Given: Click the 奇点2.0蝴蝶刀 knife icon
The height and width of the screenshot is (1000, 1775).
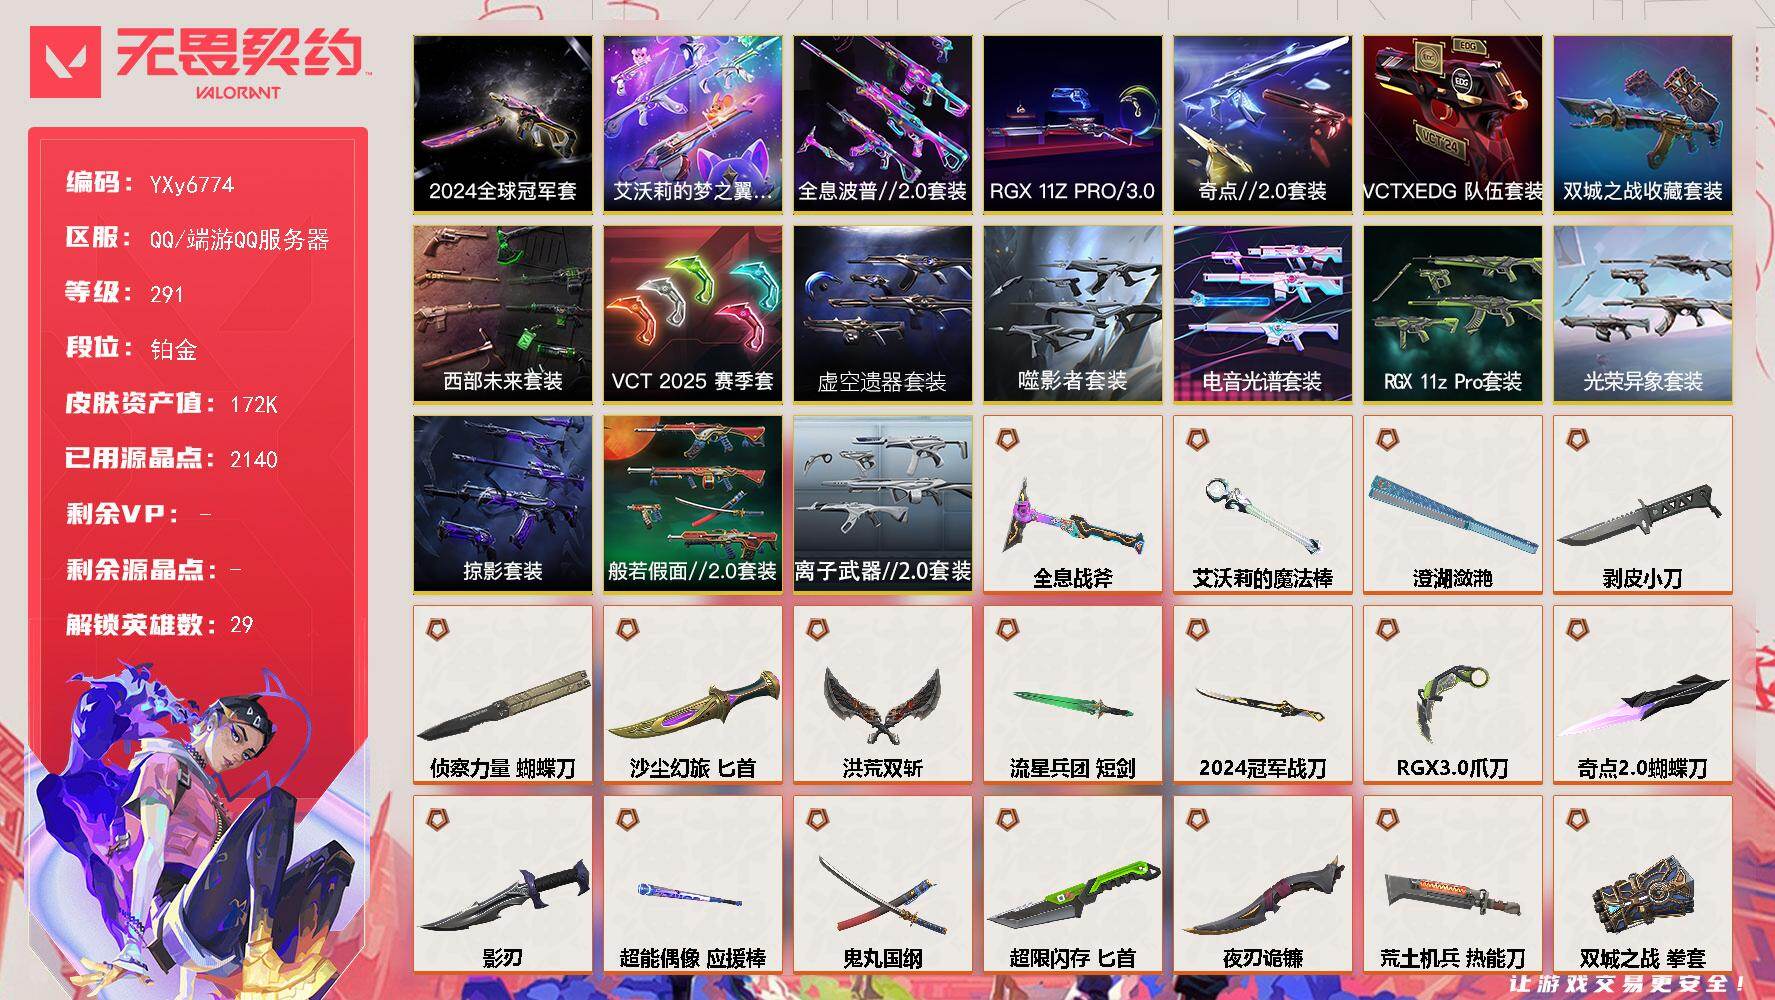Looking at the screenshot, I should pyautogui.click(x=1643, y=706).
